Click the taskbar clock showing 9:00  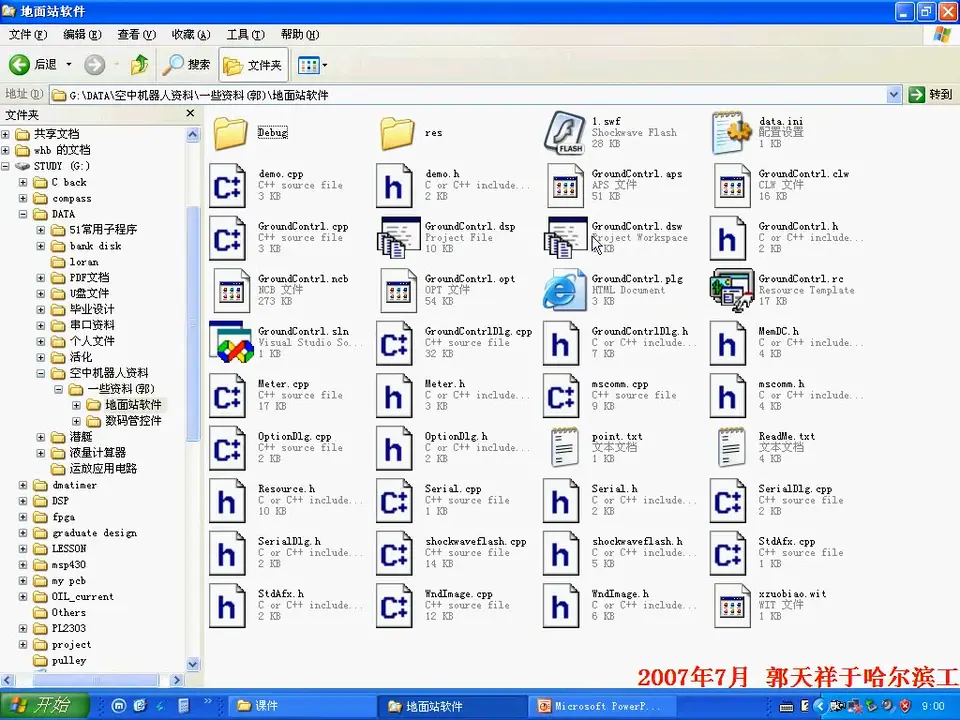coord(932,706)
